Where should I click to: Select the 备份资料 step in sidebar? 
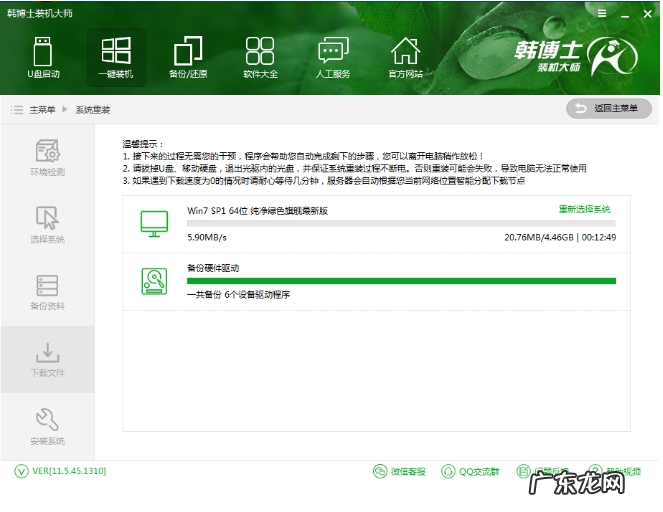coord(47,292)
